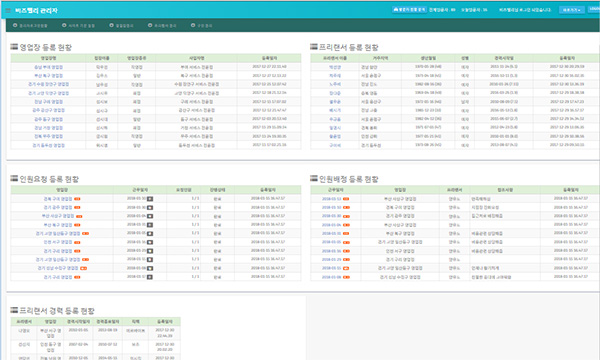
Task: Open calendar icon in 경기 광주 영업장 request row
Action: tap(150, 208)
